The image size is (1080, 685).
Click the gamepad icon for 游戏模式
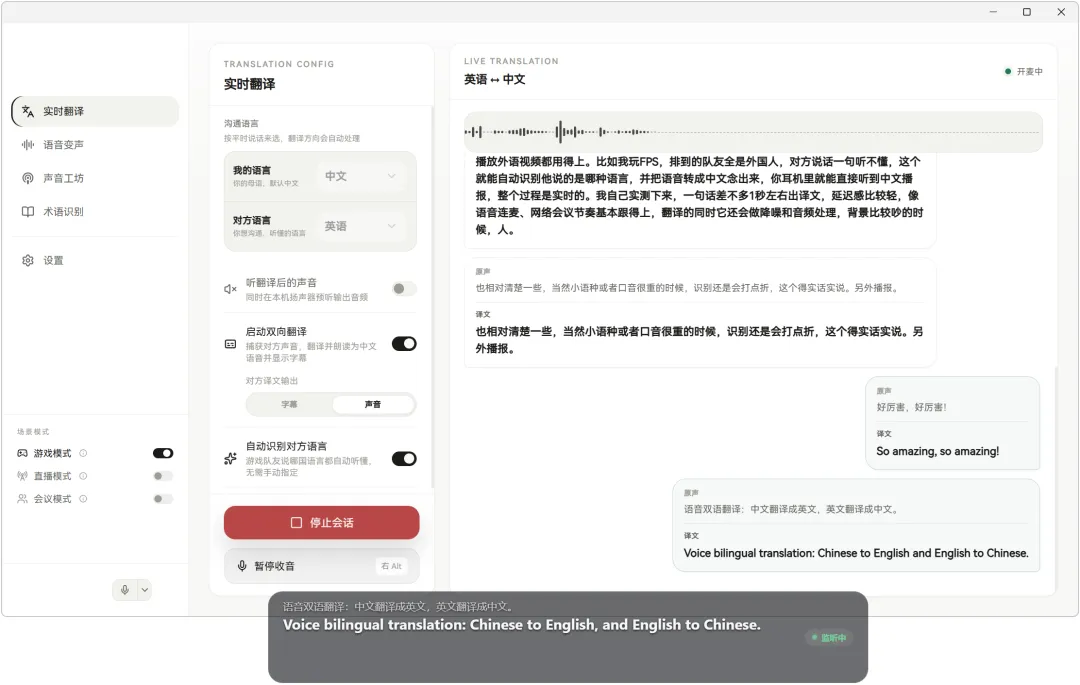[x=23, y=453]
